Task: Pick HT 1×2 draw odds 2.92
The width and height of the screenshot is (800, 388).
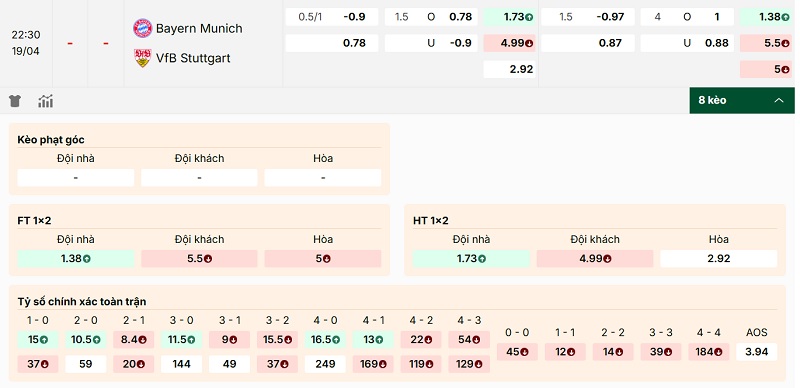Action: (718, 258)
